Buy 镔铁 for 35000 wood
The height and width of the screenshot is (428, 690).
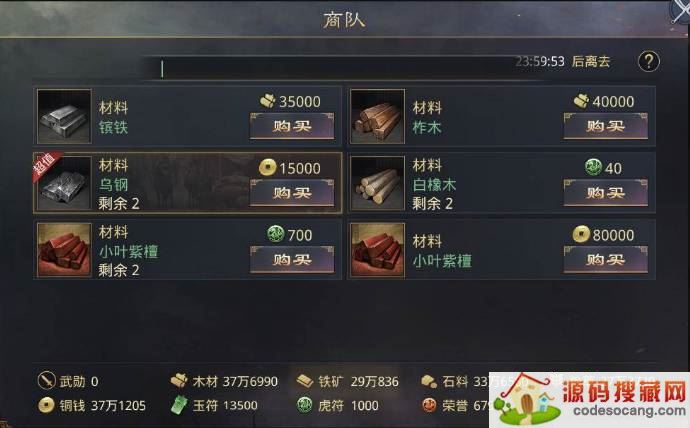click(292, 126)
